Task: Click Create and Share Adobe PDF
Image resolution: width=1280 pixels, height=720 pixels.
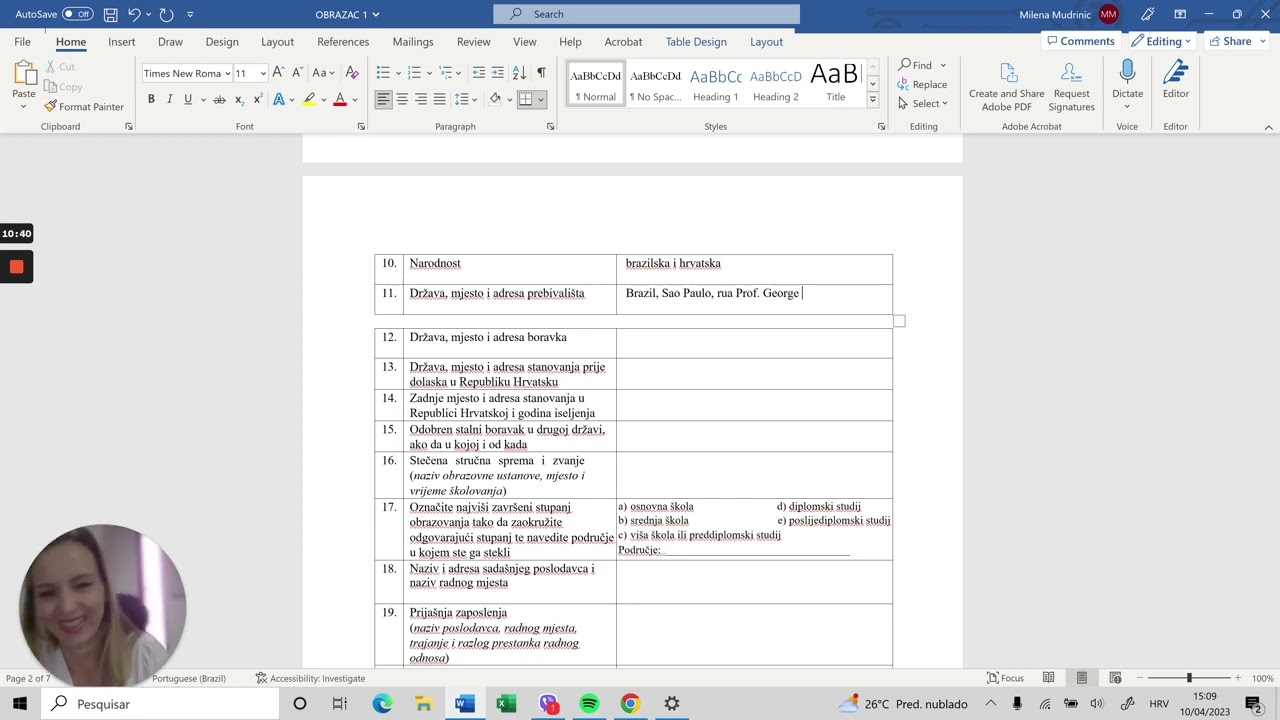Action: [1006, 87]
